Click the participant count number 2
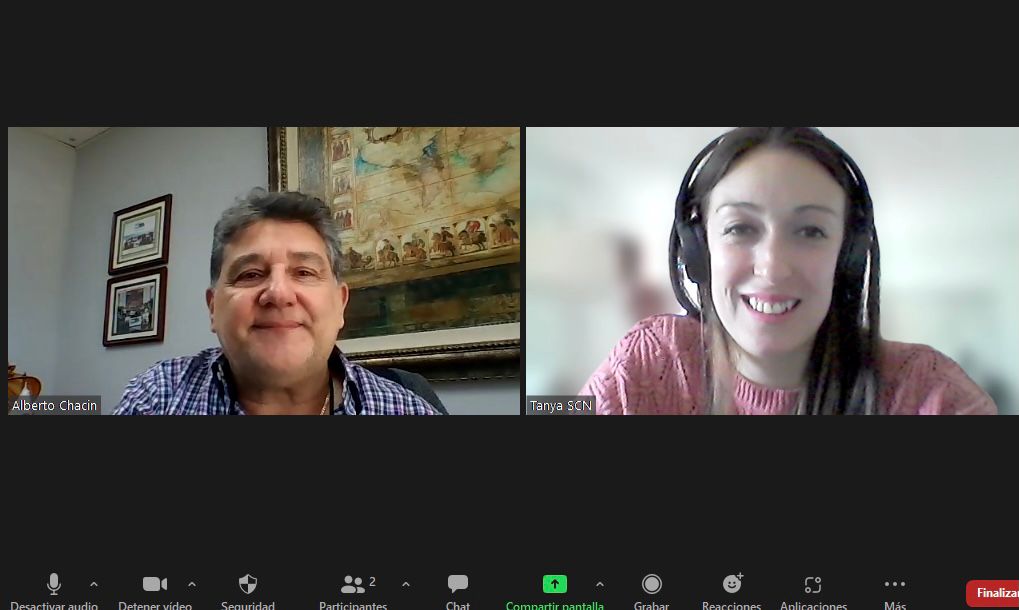The width and height of the screenshot is (1019, 610). pyautogui.click(x=373, y=582)
